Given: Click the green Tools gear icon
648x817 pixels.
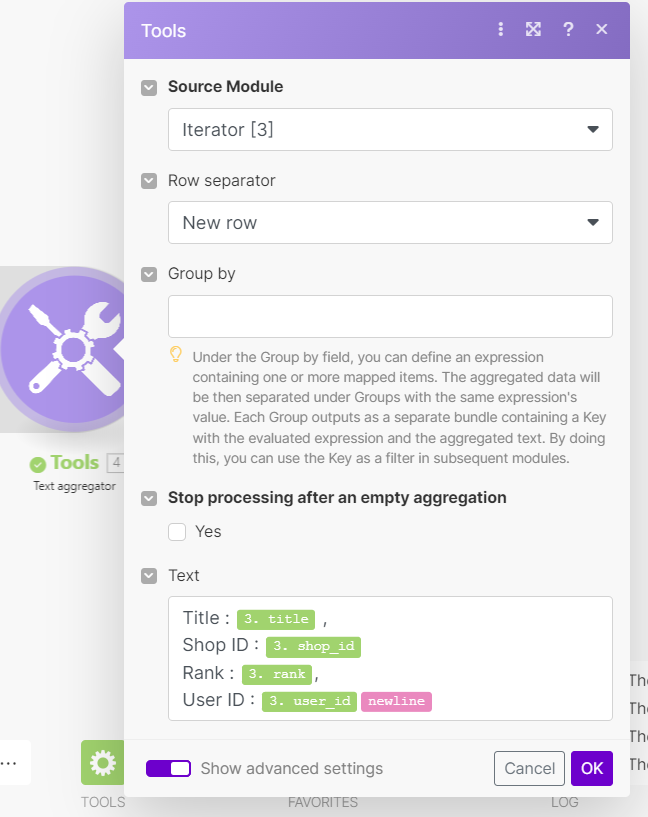Looking at the screenshot, I should click(102, 763).
